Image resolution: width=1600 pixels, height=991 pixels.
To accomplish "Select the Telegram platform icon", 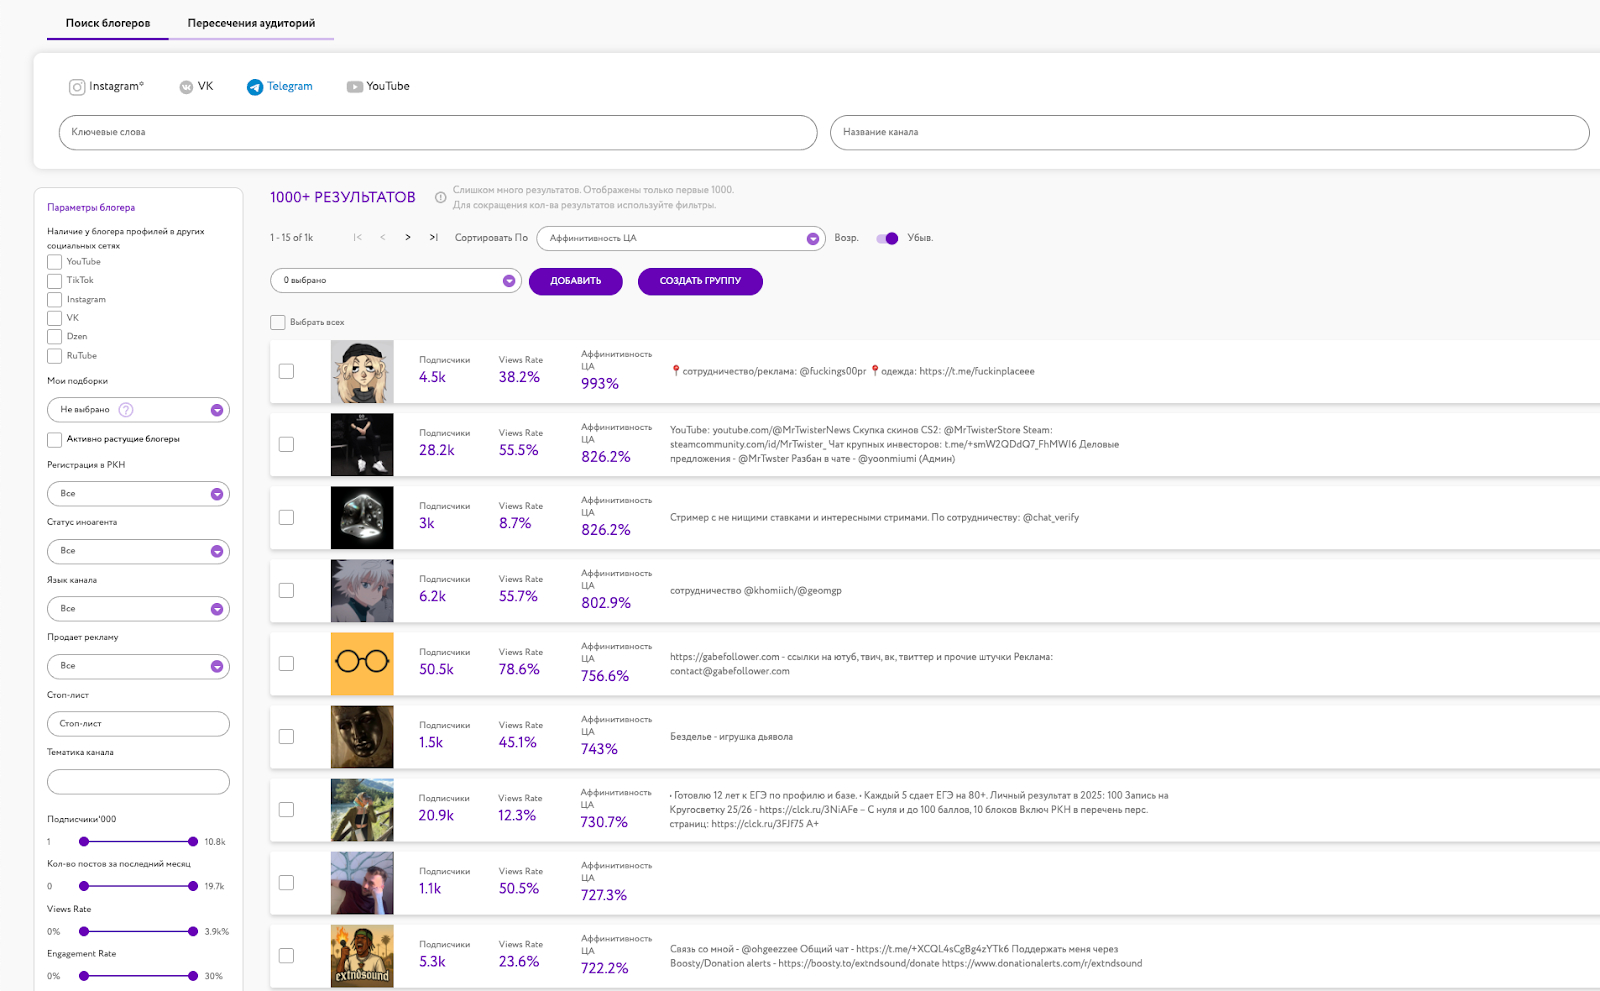I will pos(255,87).
